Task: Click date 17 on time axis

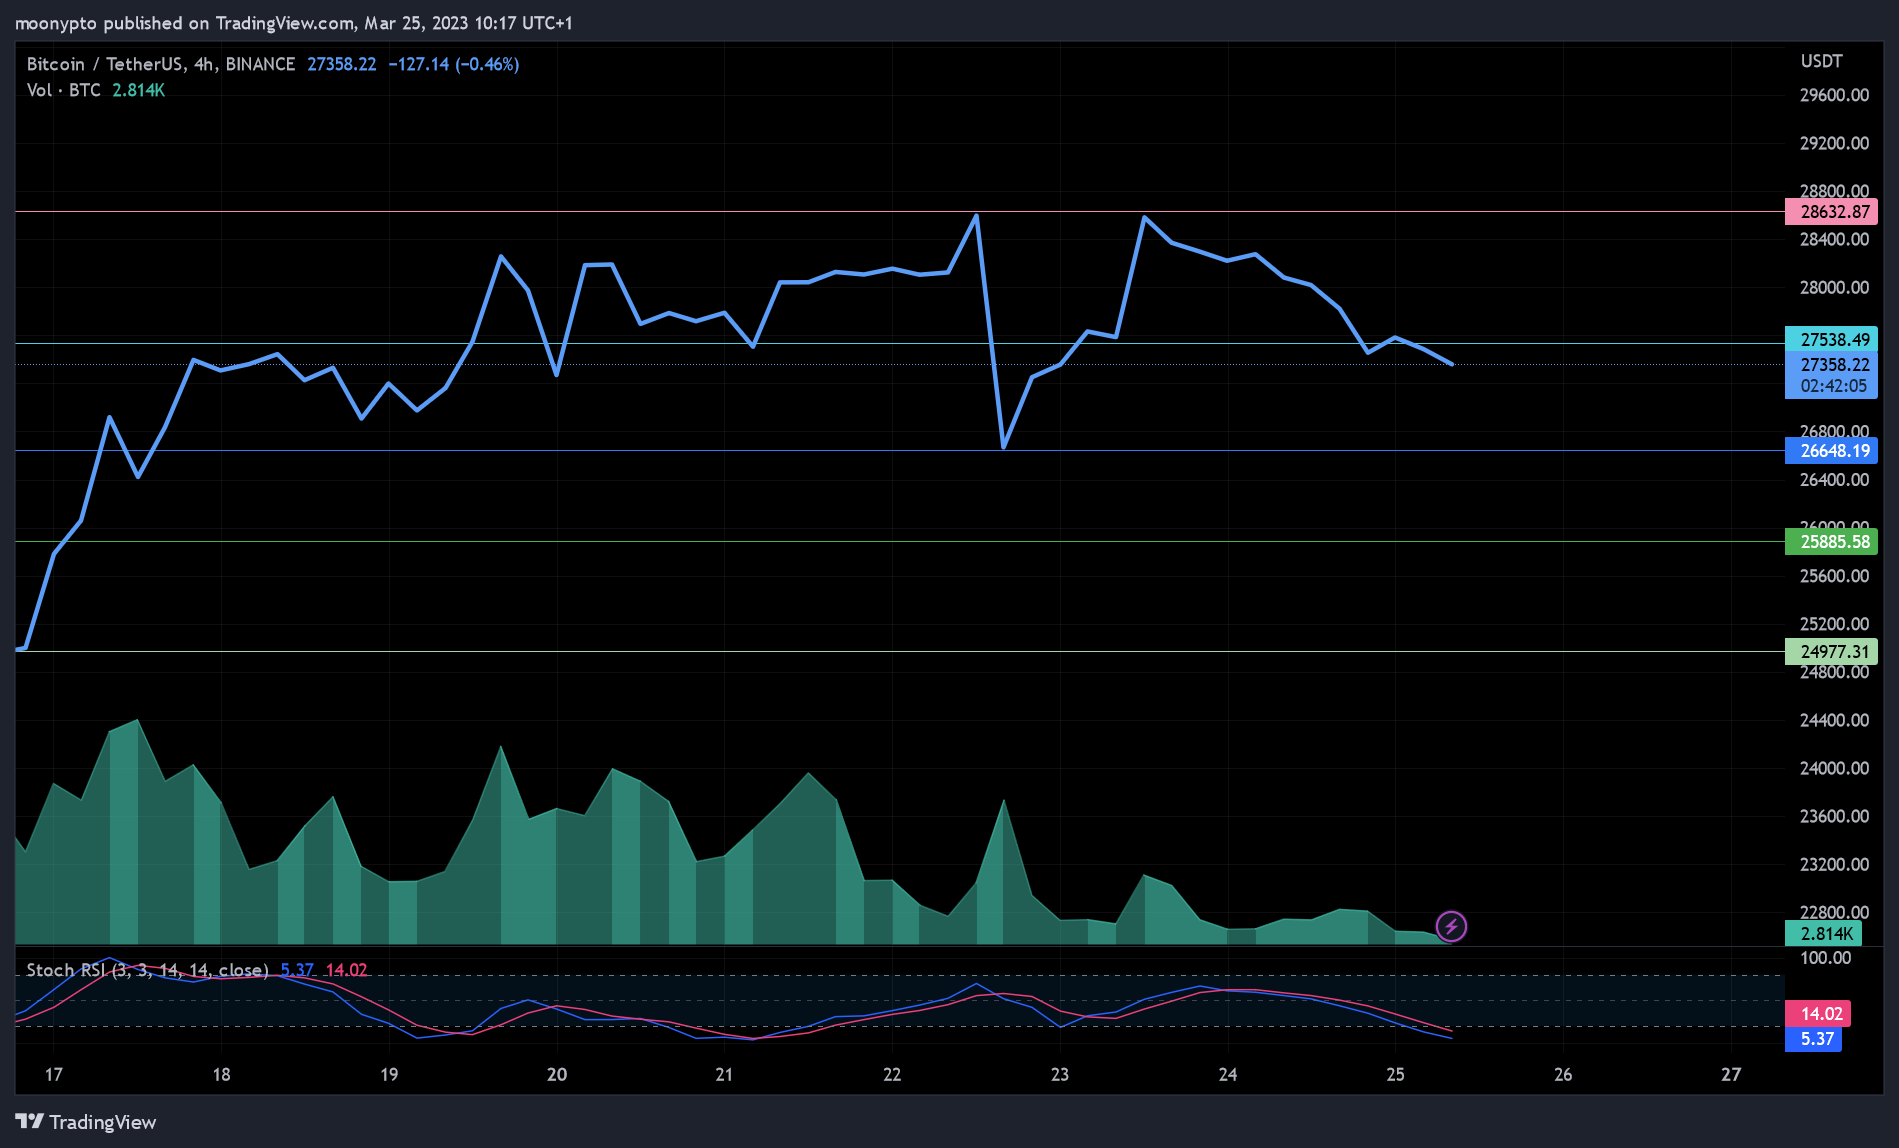Action: tap(54, 1075)
